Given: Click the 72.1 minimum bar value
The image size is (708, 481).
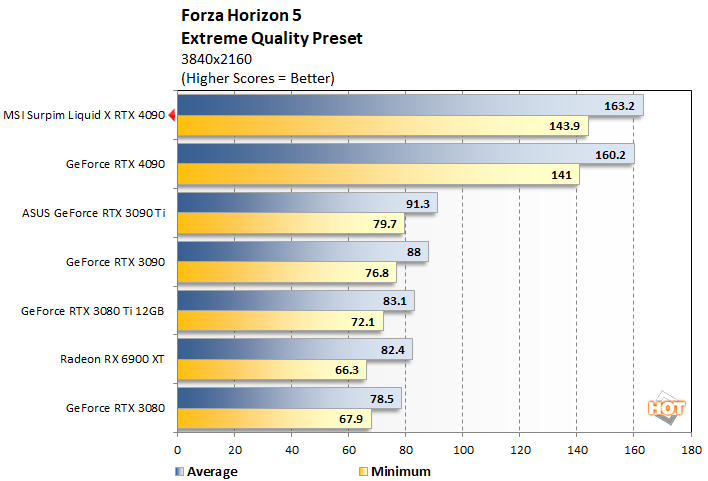Looking at the screenshot, I should (363, 322).
